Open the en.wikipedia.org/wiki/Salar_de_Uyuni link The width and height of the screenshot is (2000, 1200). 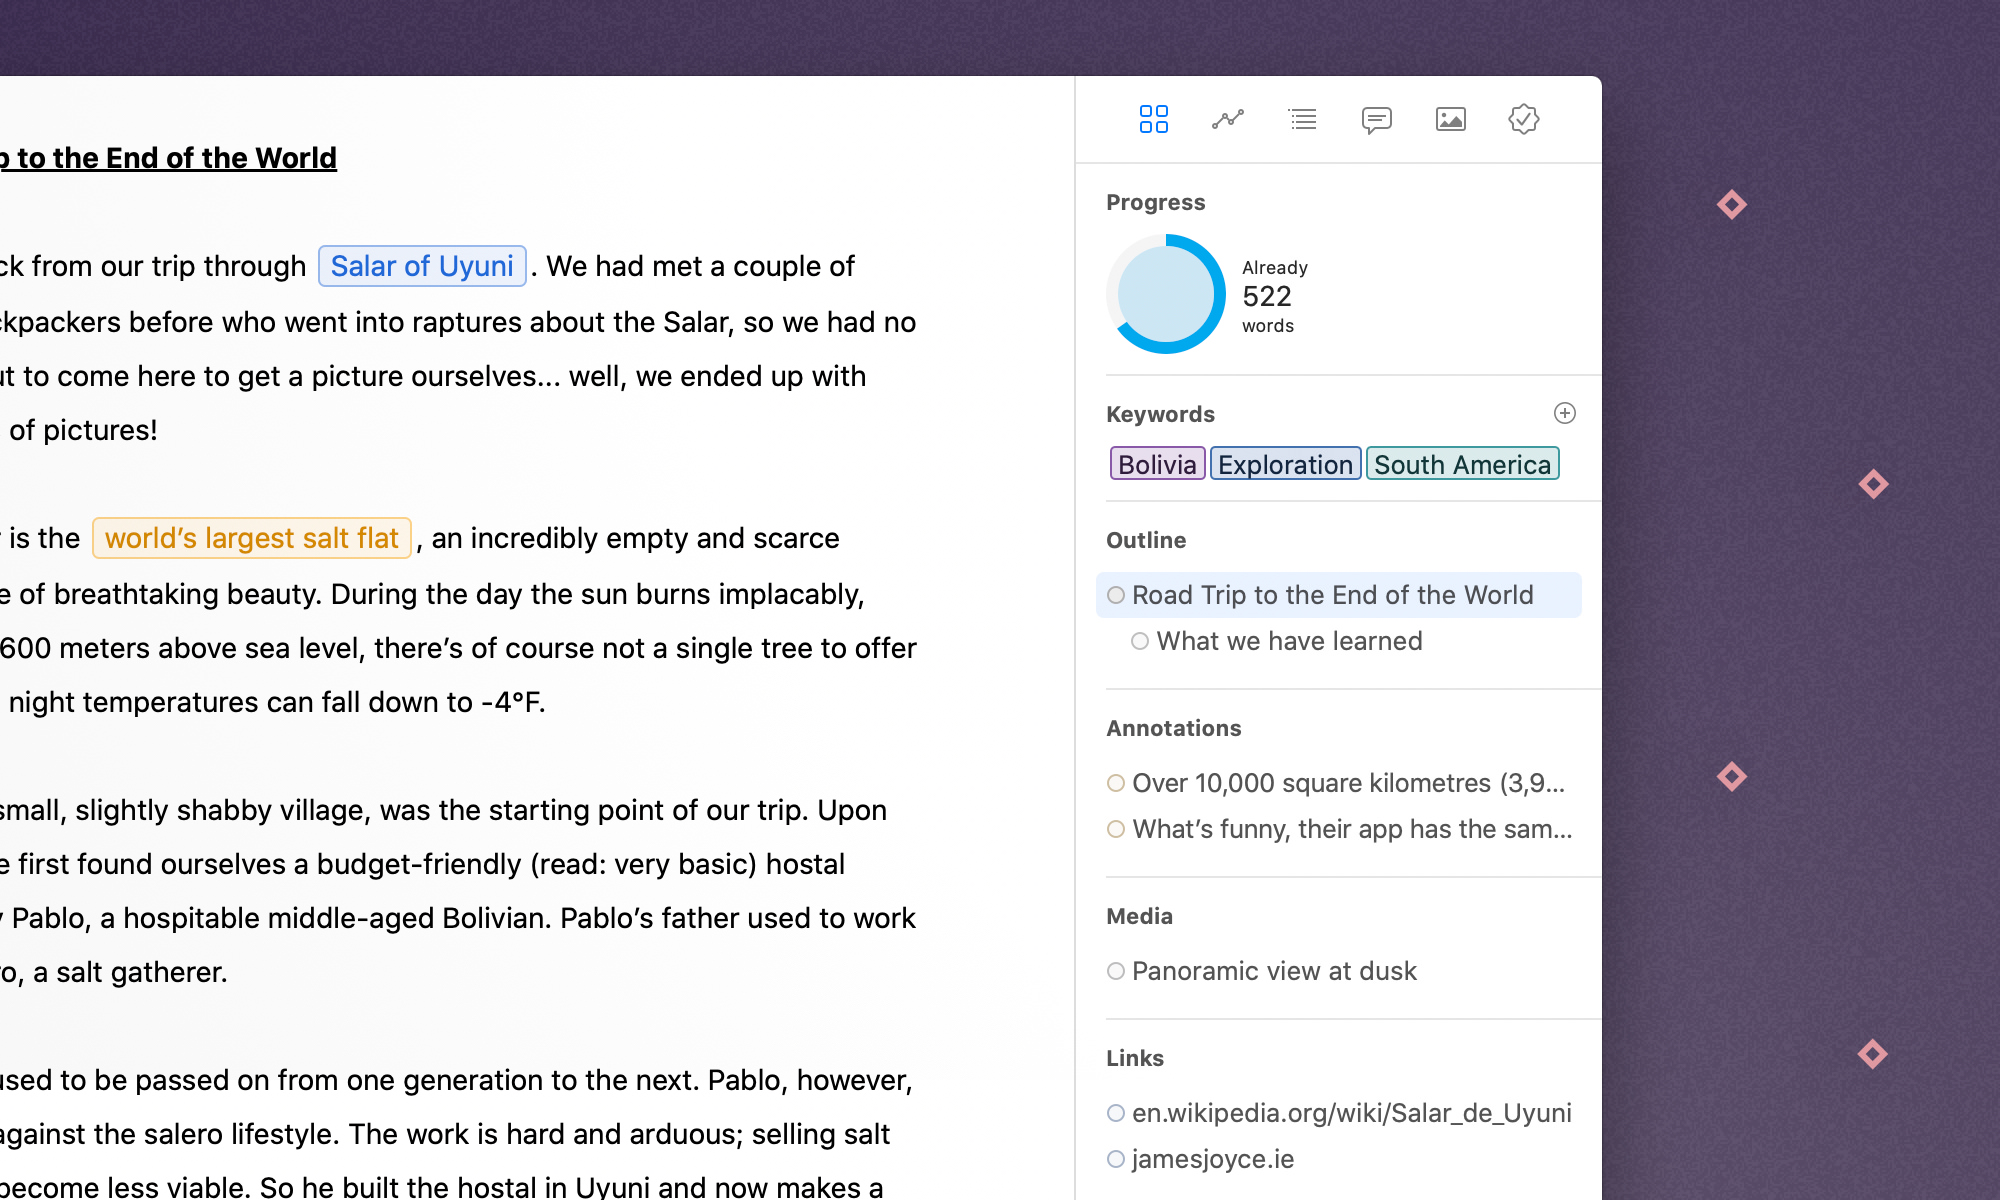(x=1350, y=1112)
